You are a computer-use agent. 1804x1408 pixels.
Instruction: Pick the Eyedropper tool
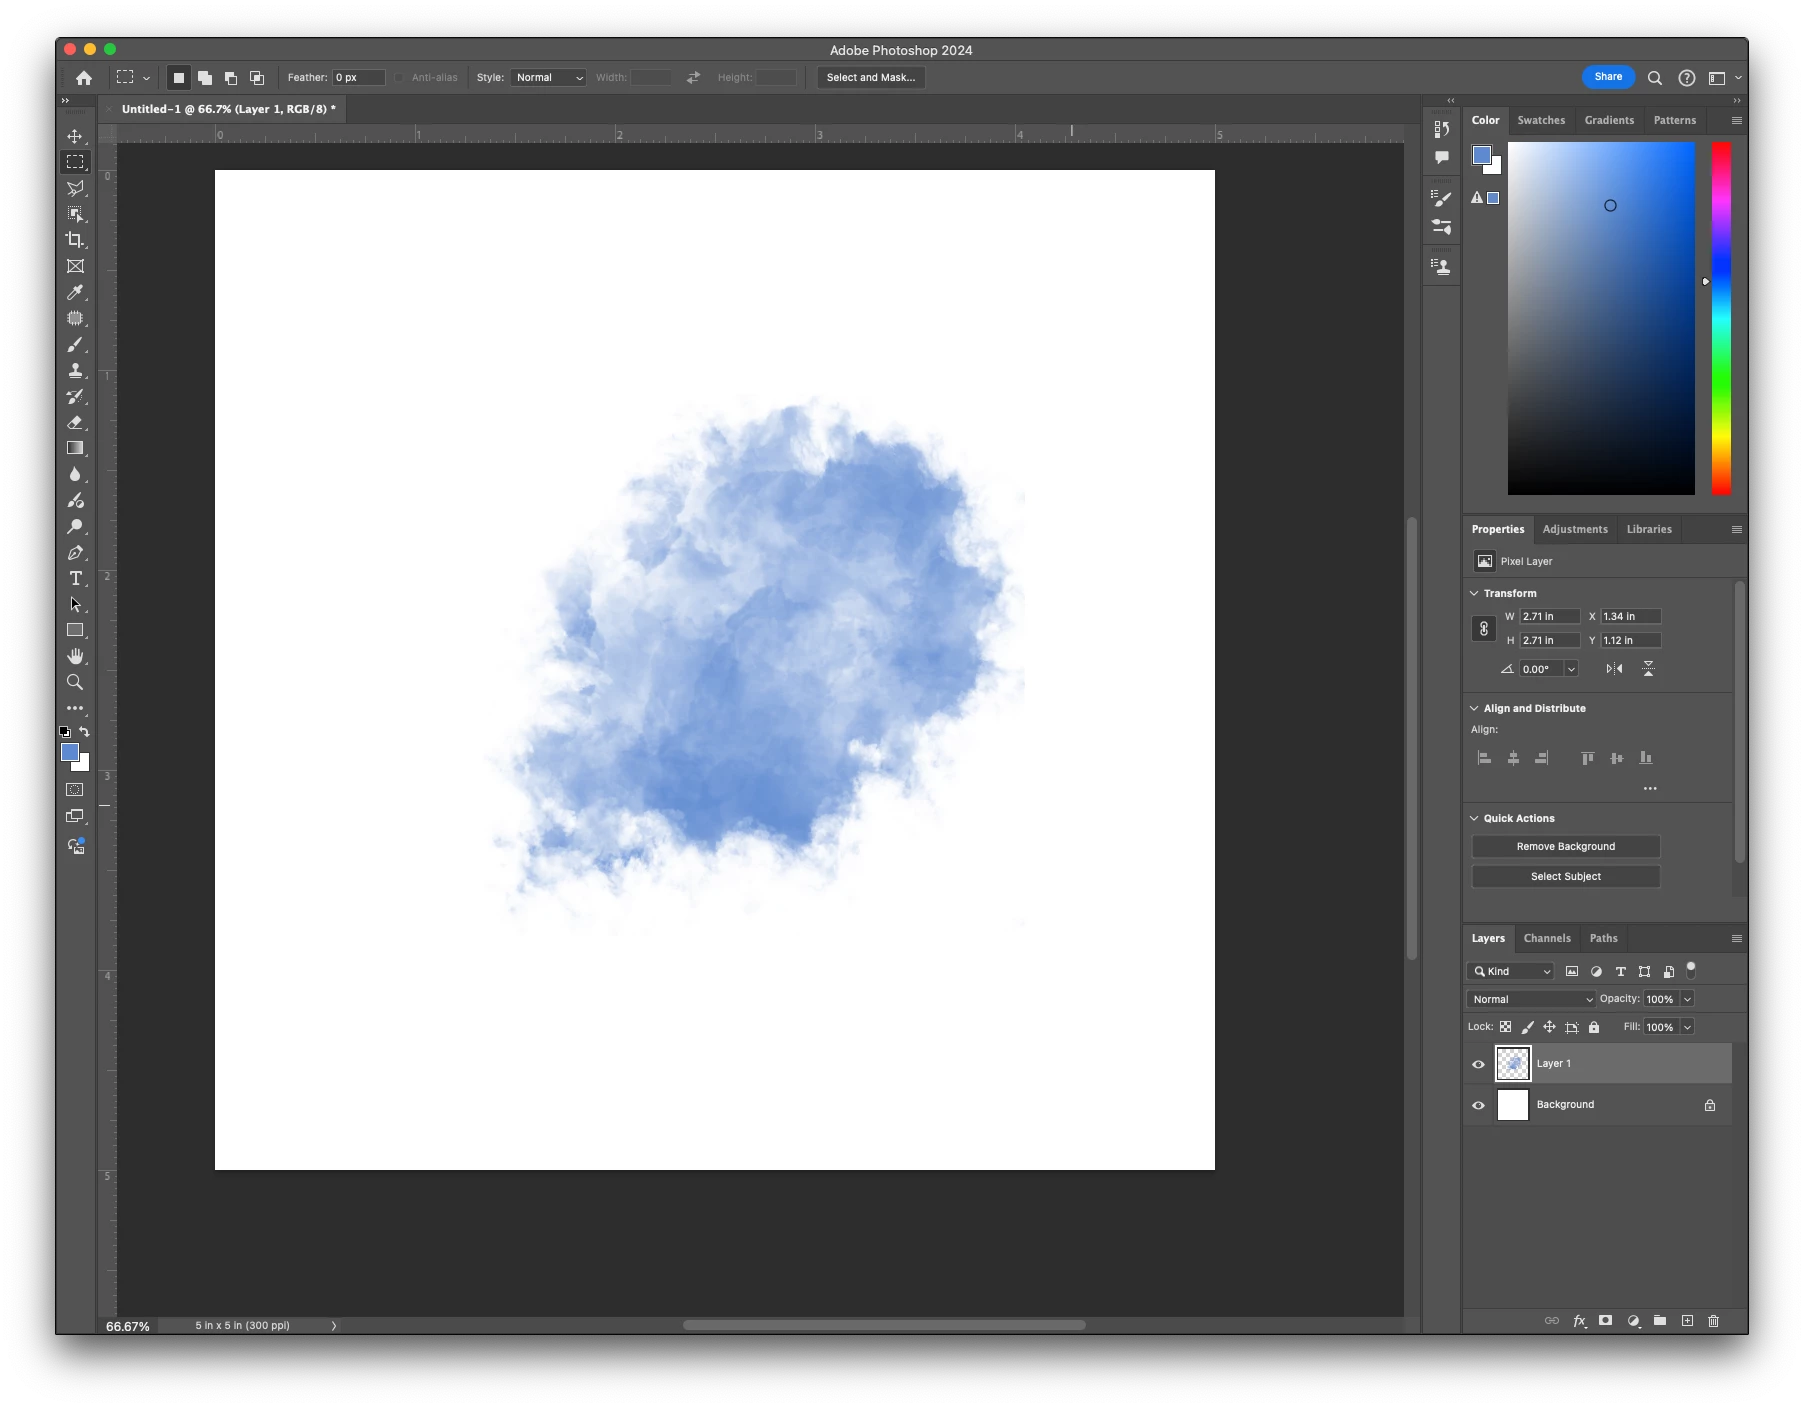coord(75,293)
